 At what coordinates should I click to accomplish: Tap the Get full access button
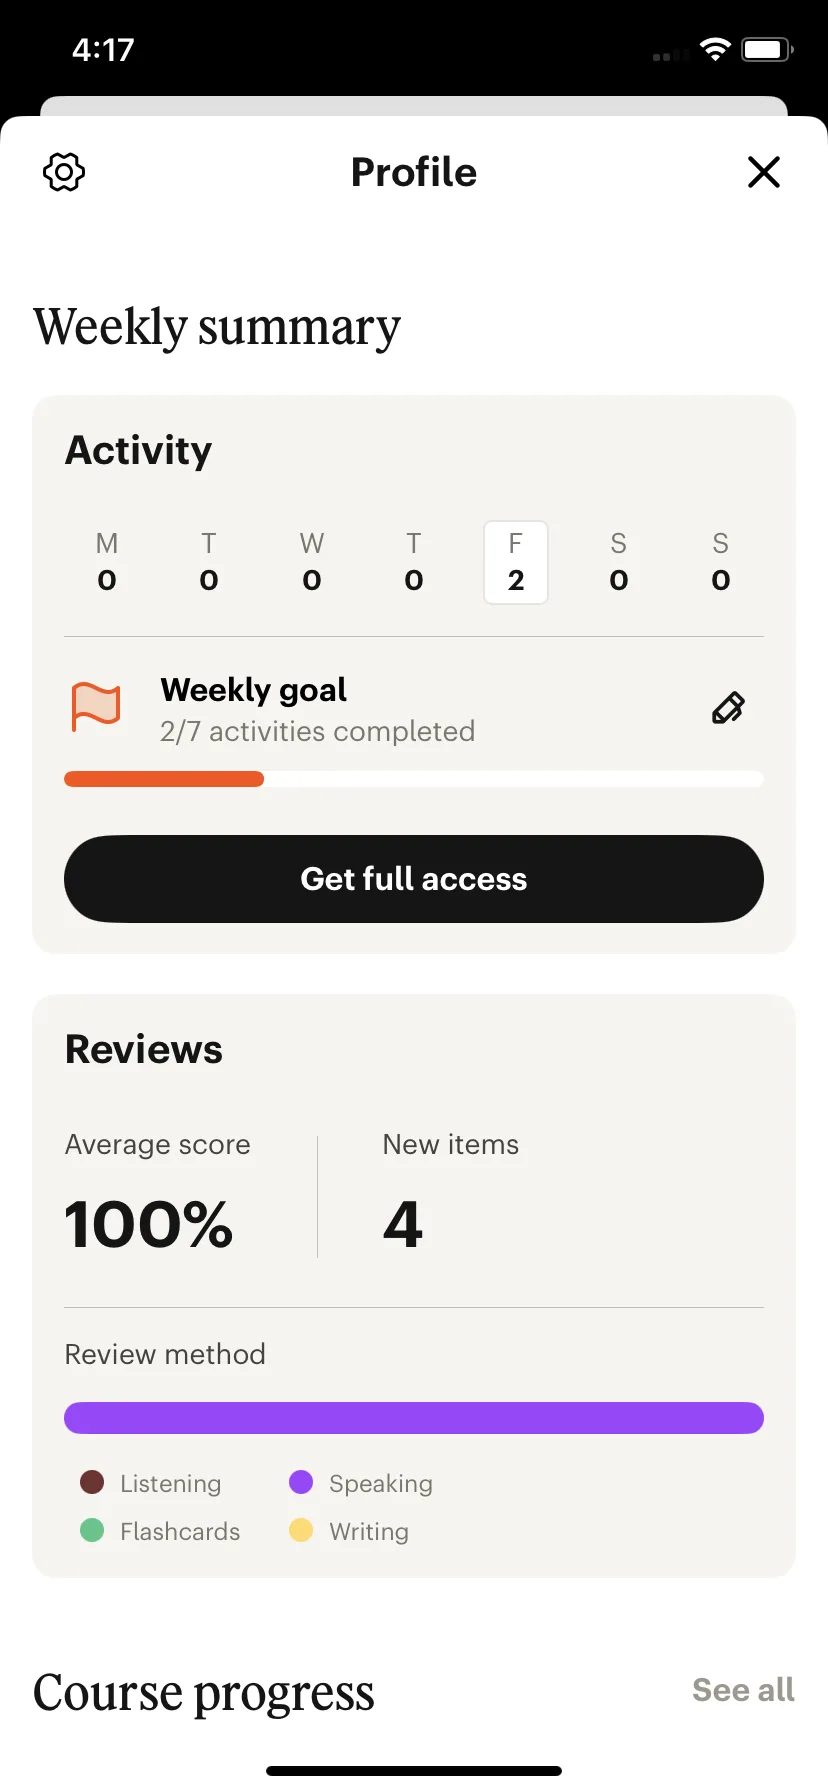pos(414,879)
